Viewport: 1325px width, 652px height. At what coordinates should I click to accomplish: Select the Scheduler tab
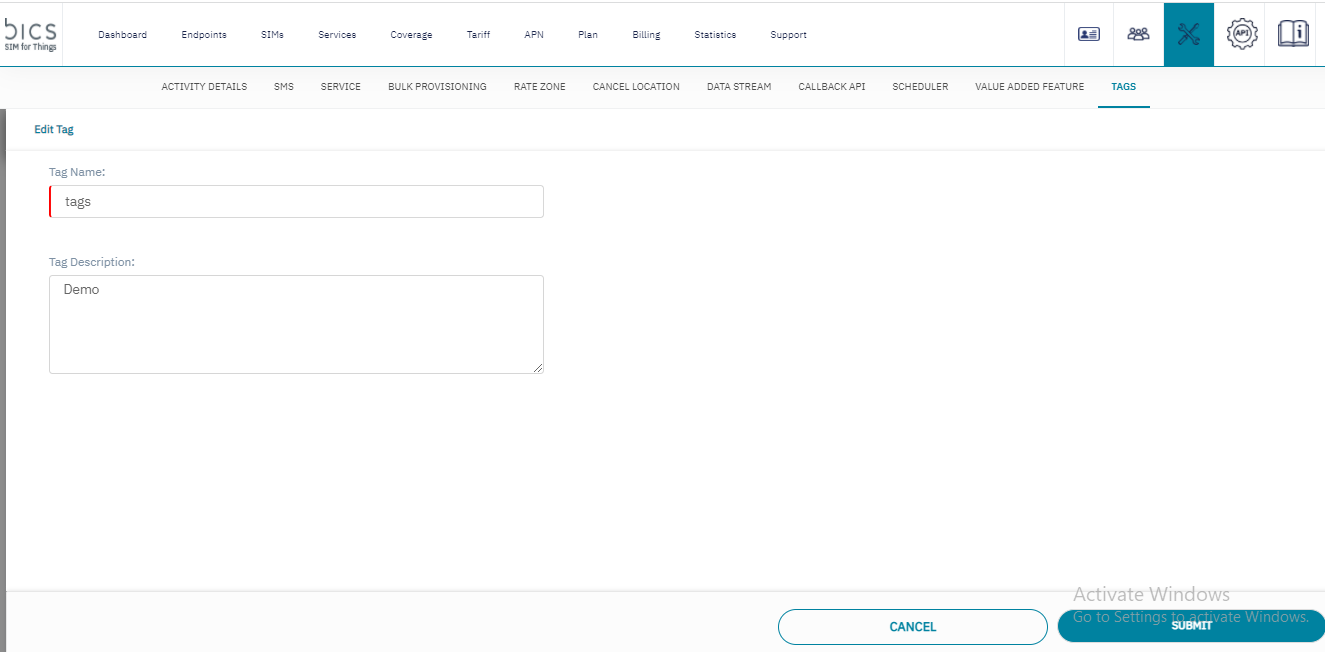[920, 87]
